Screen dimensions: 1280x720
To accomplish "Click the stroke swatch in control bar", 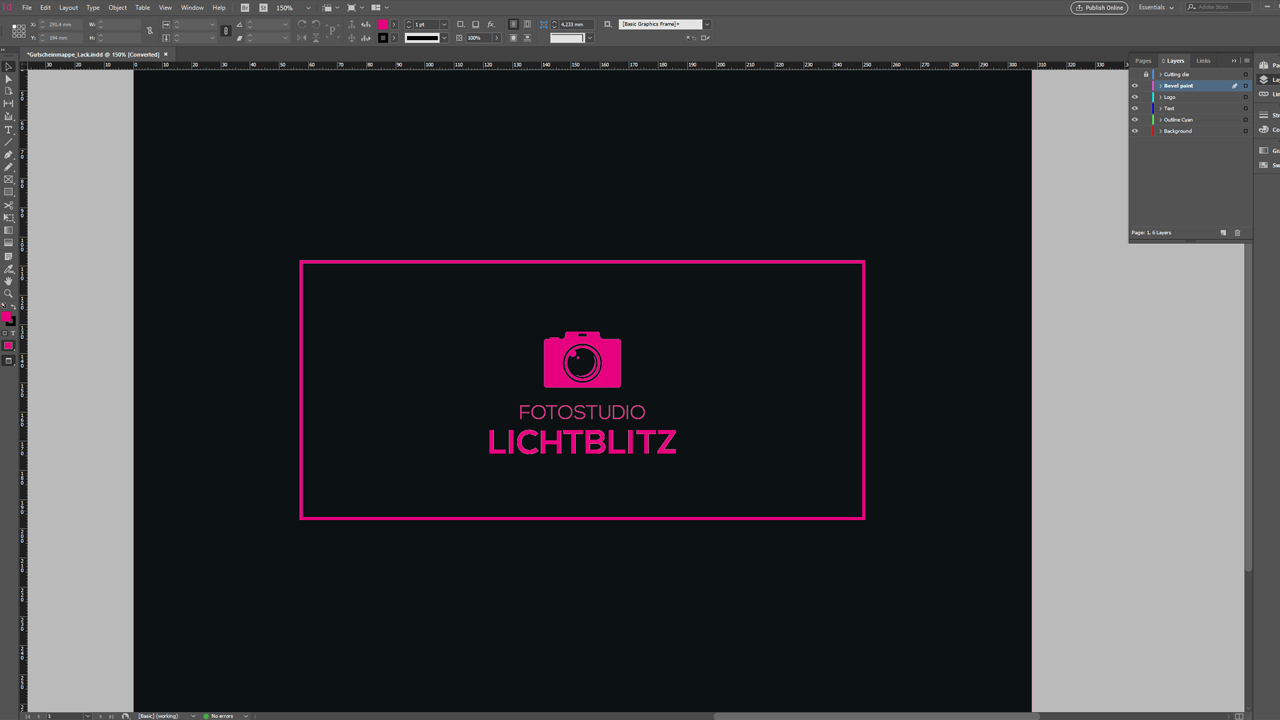I will pos(383,38).
